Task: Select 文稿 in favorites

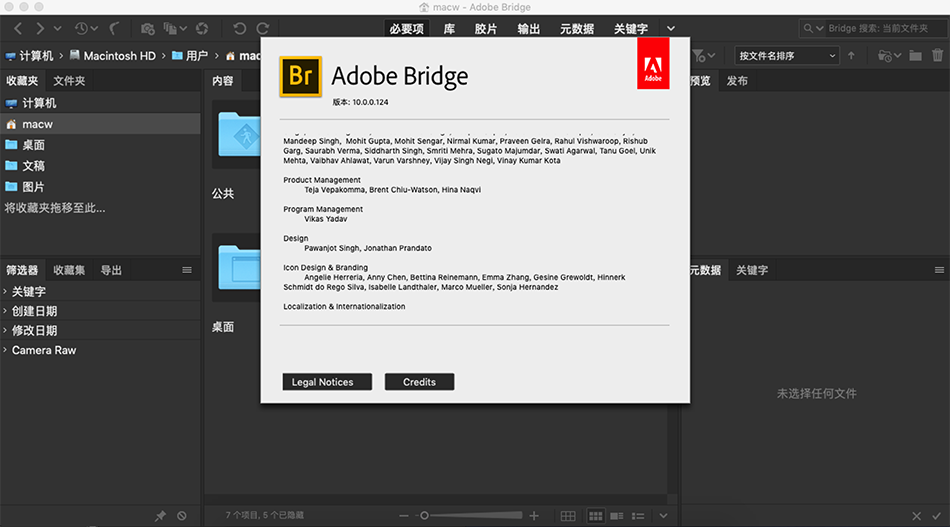Action: pos(100,166)
